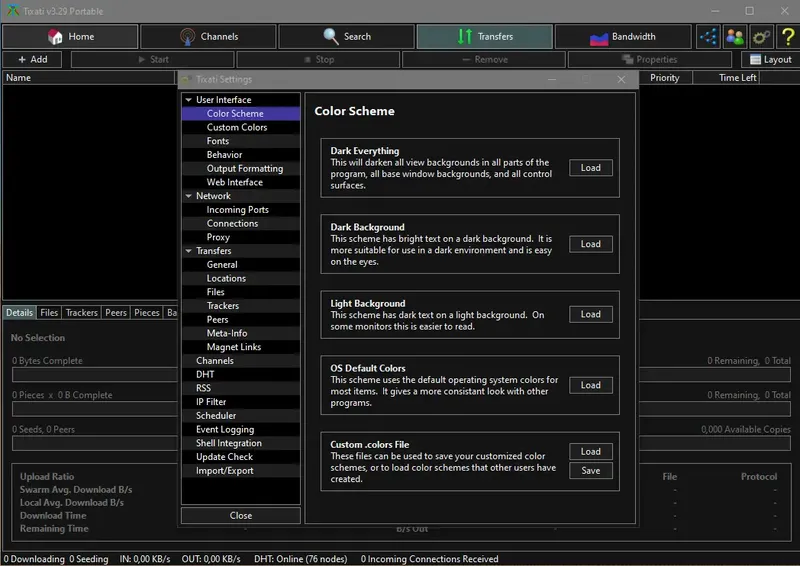Image resolution: width=800 pixels, height=566 pixels.
Task: Switch to the Search view
Action: [346, 37]
